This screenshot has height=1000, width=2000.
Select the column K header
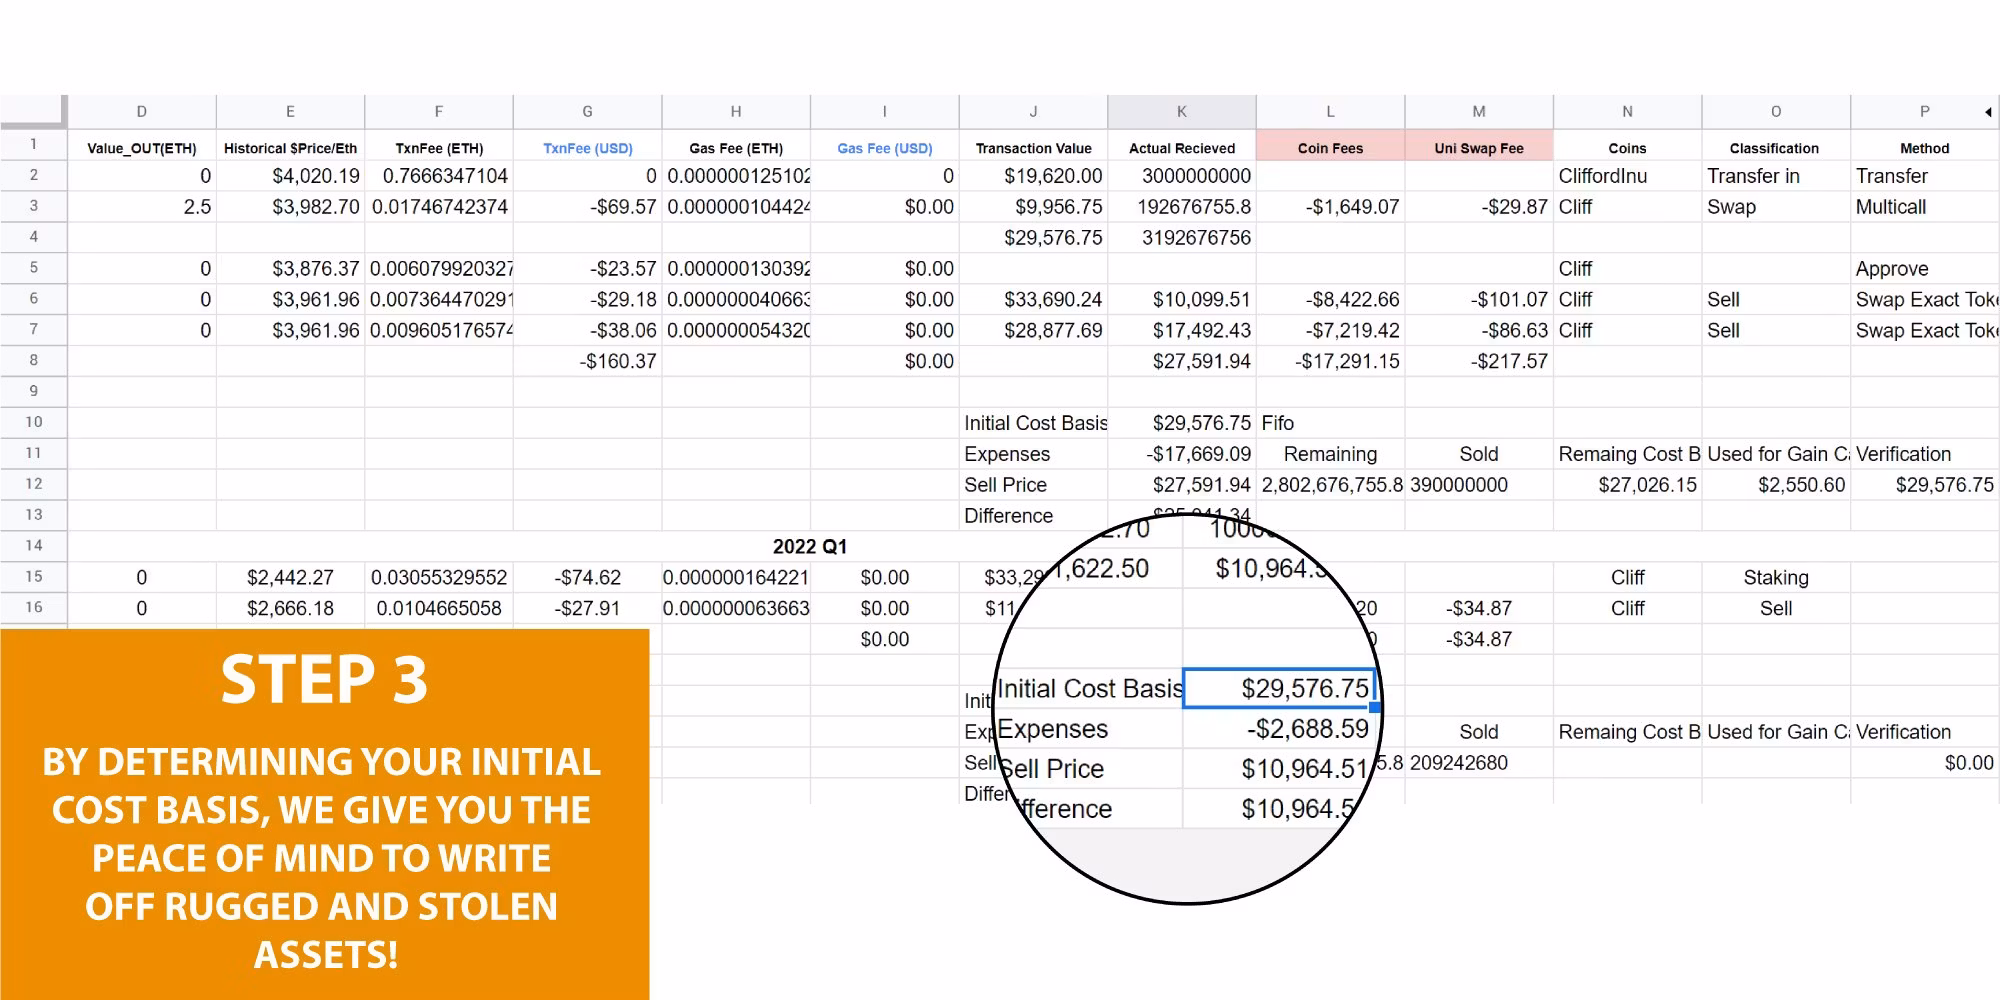click(1181, 112)
